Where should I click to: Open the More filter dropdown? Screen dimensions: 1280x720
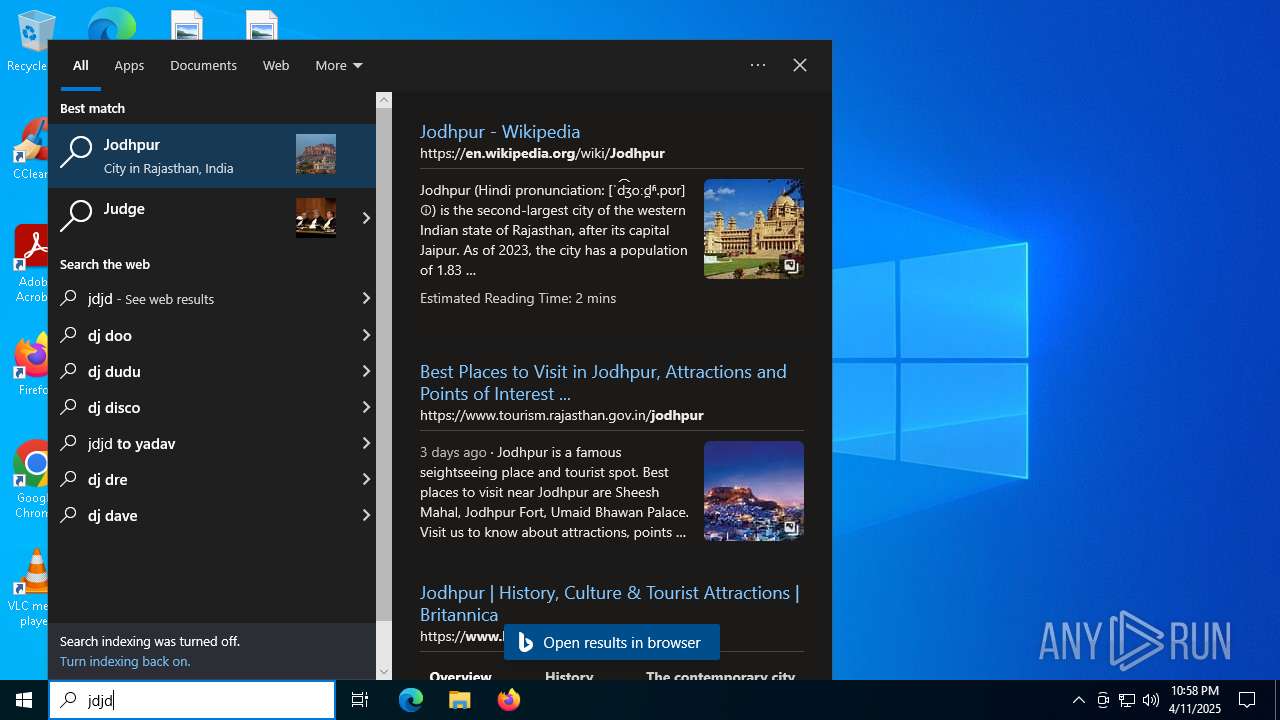[339, 65]
